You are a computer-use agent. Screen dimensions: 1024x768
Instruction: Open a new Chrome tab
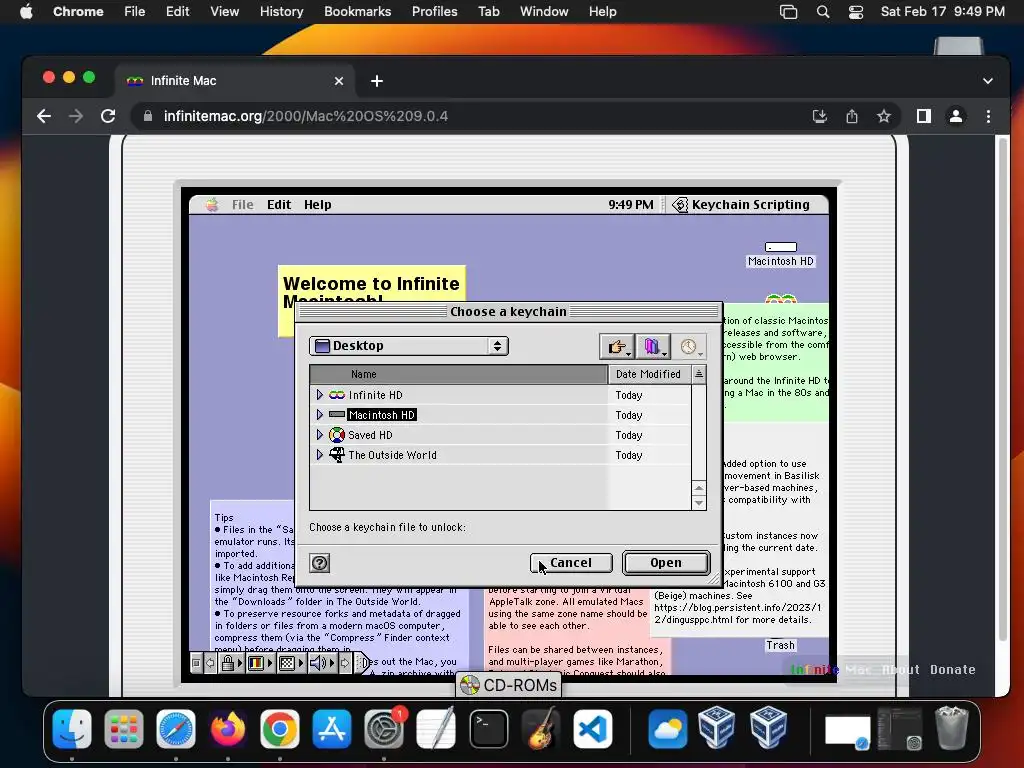click(x=377, y=81)
